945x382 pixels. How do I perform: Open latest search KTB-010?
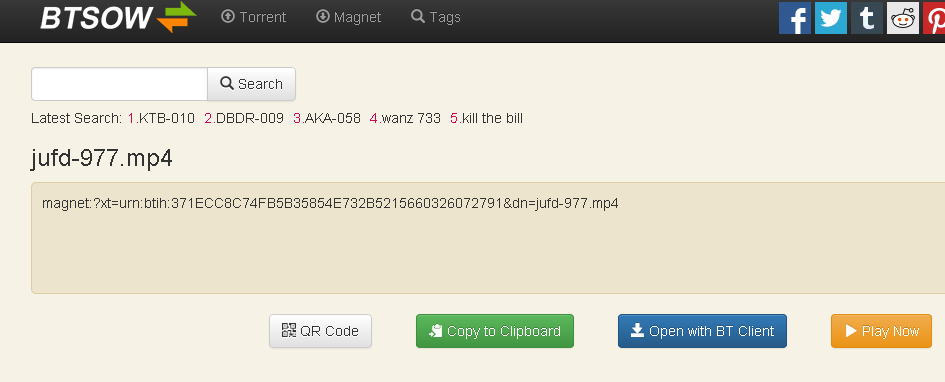point(162,118)
